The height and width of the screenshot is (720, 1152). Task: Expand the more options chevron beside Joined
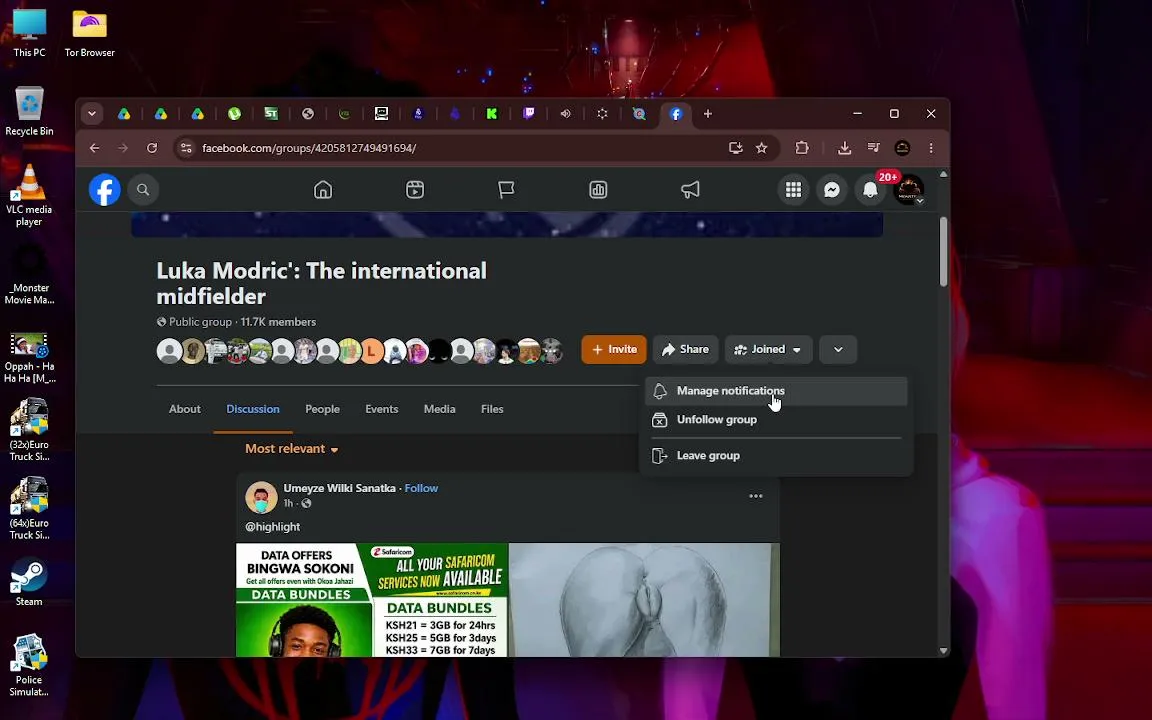[x=838, y=350]
